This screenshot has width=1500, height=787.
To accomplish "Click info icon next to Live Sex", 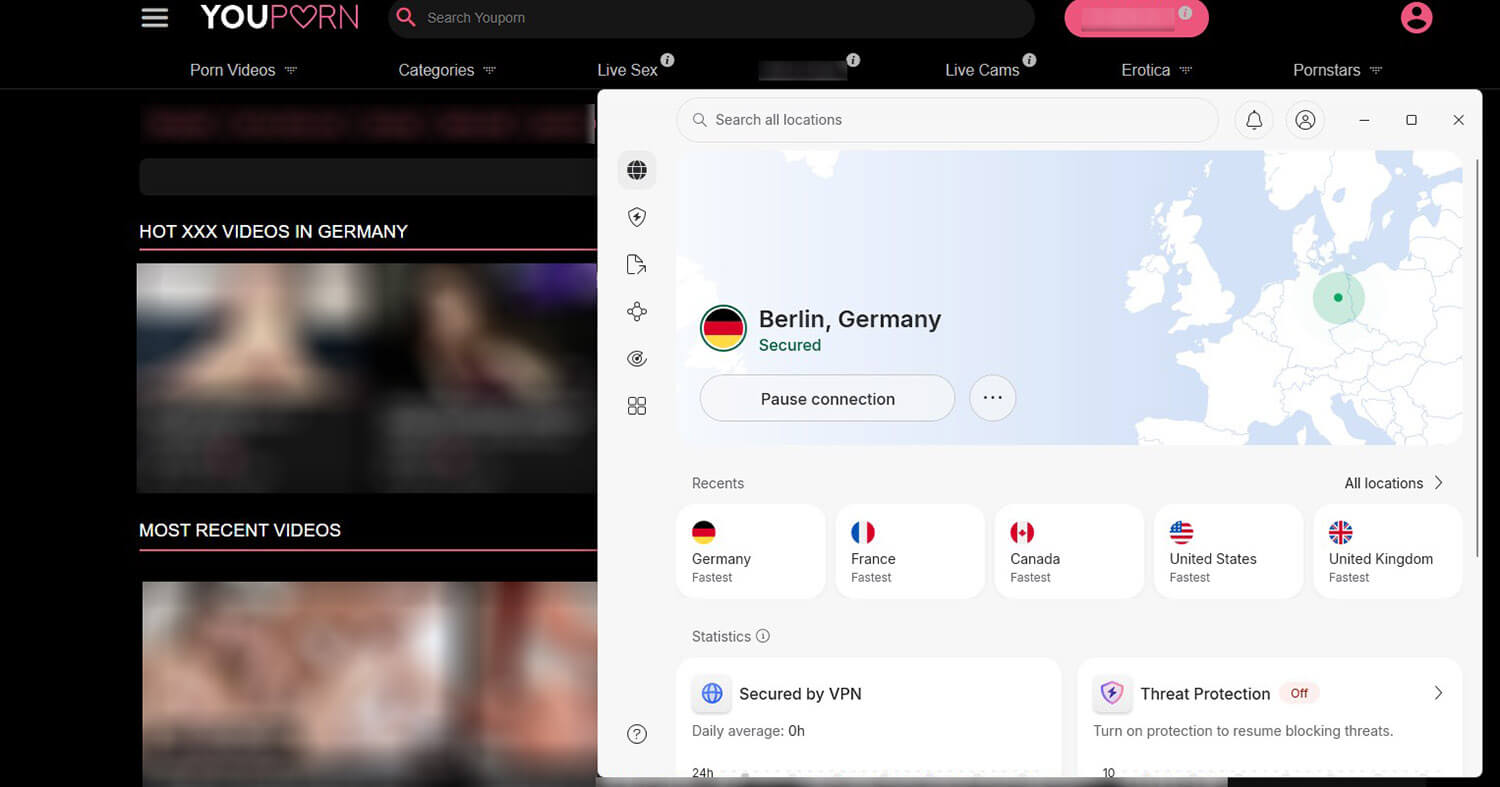I will click(667, 60).
